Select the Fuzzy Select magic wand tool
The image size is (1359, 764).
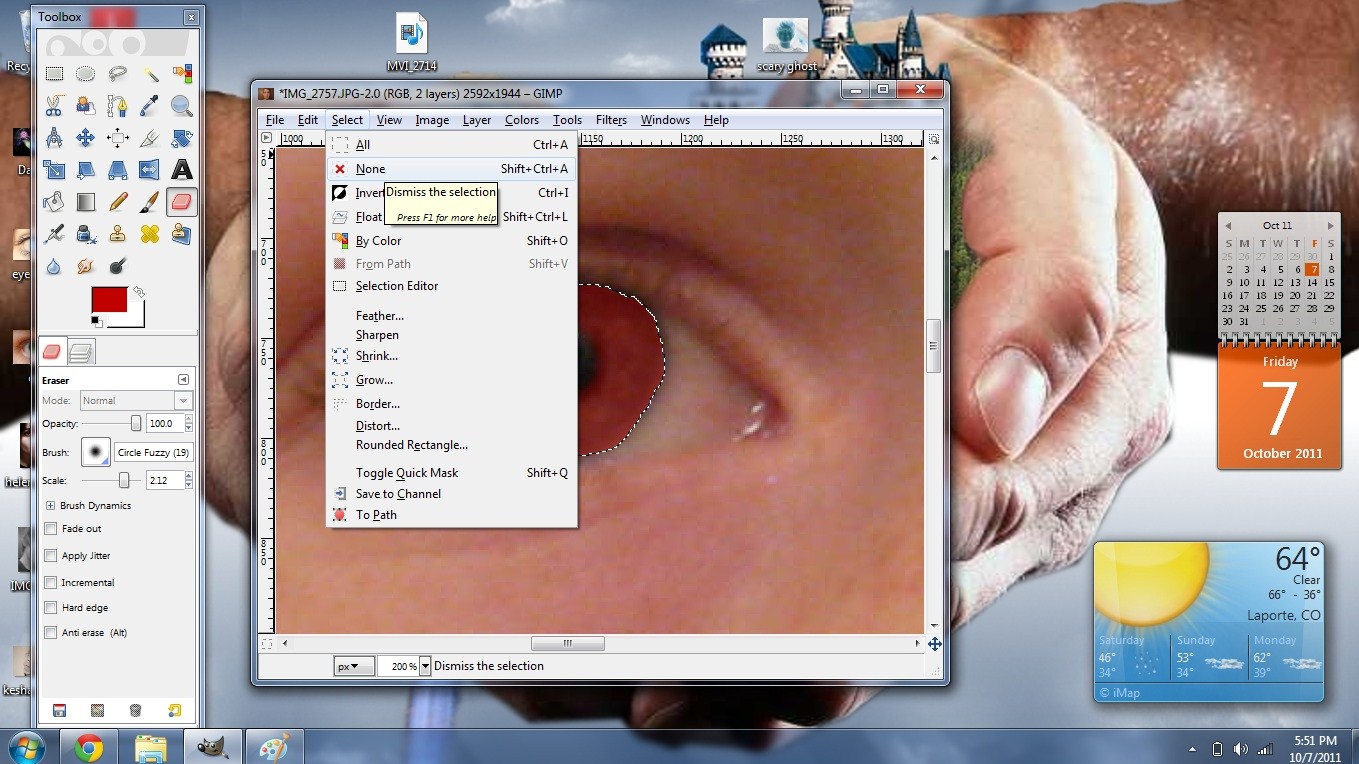pyautogui.click(x=150, y=74)
